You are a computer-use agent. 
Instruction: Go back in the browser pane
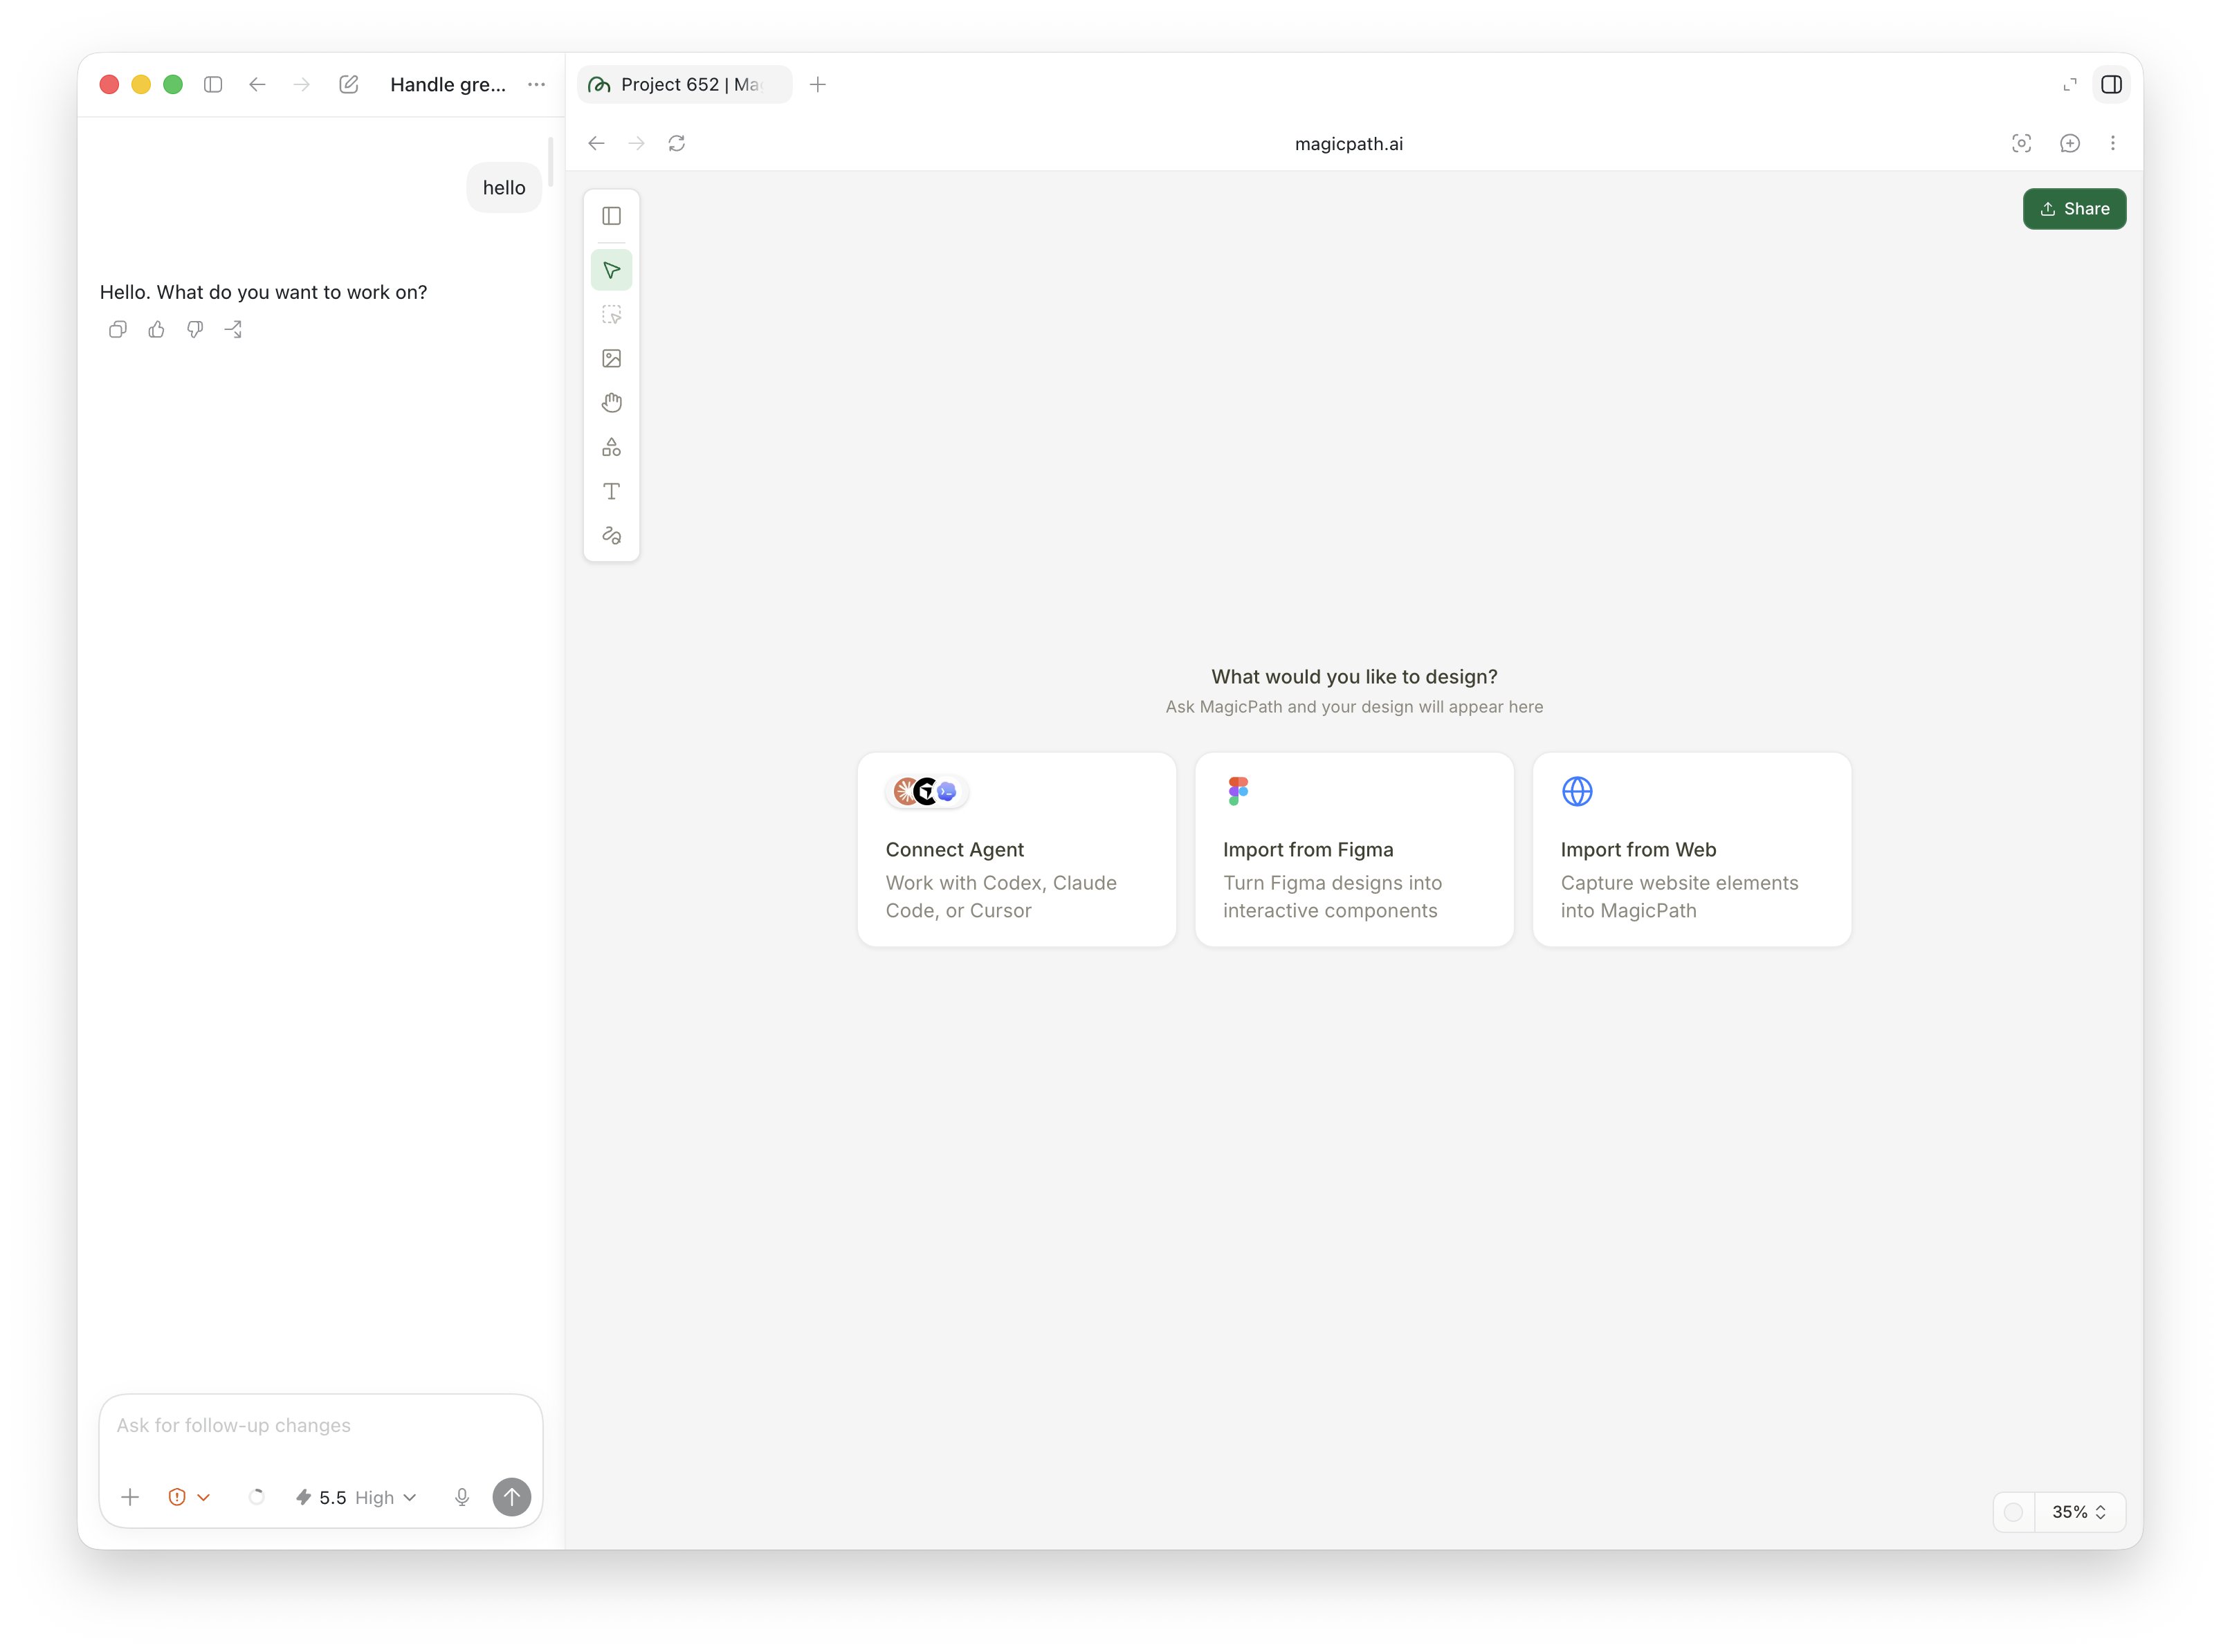(596, 143)
